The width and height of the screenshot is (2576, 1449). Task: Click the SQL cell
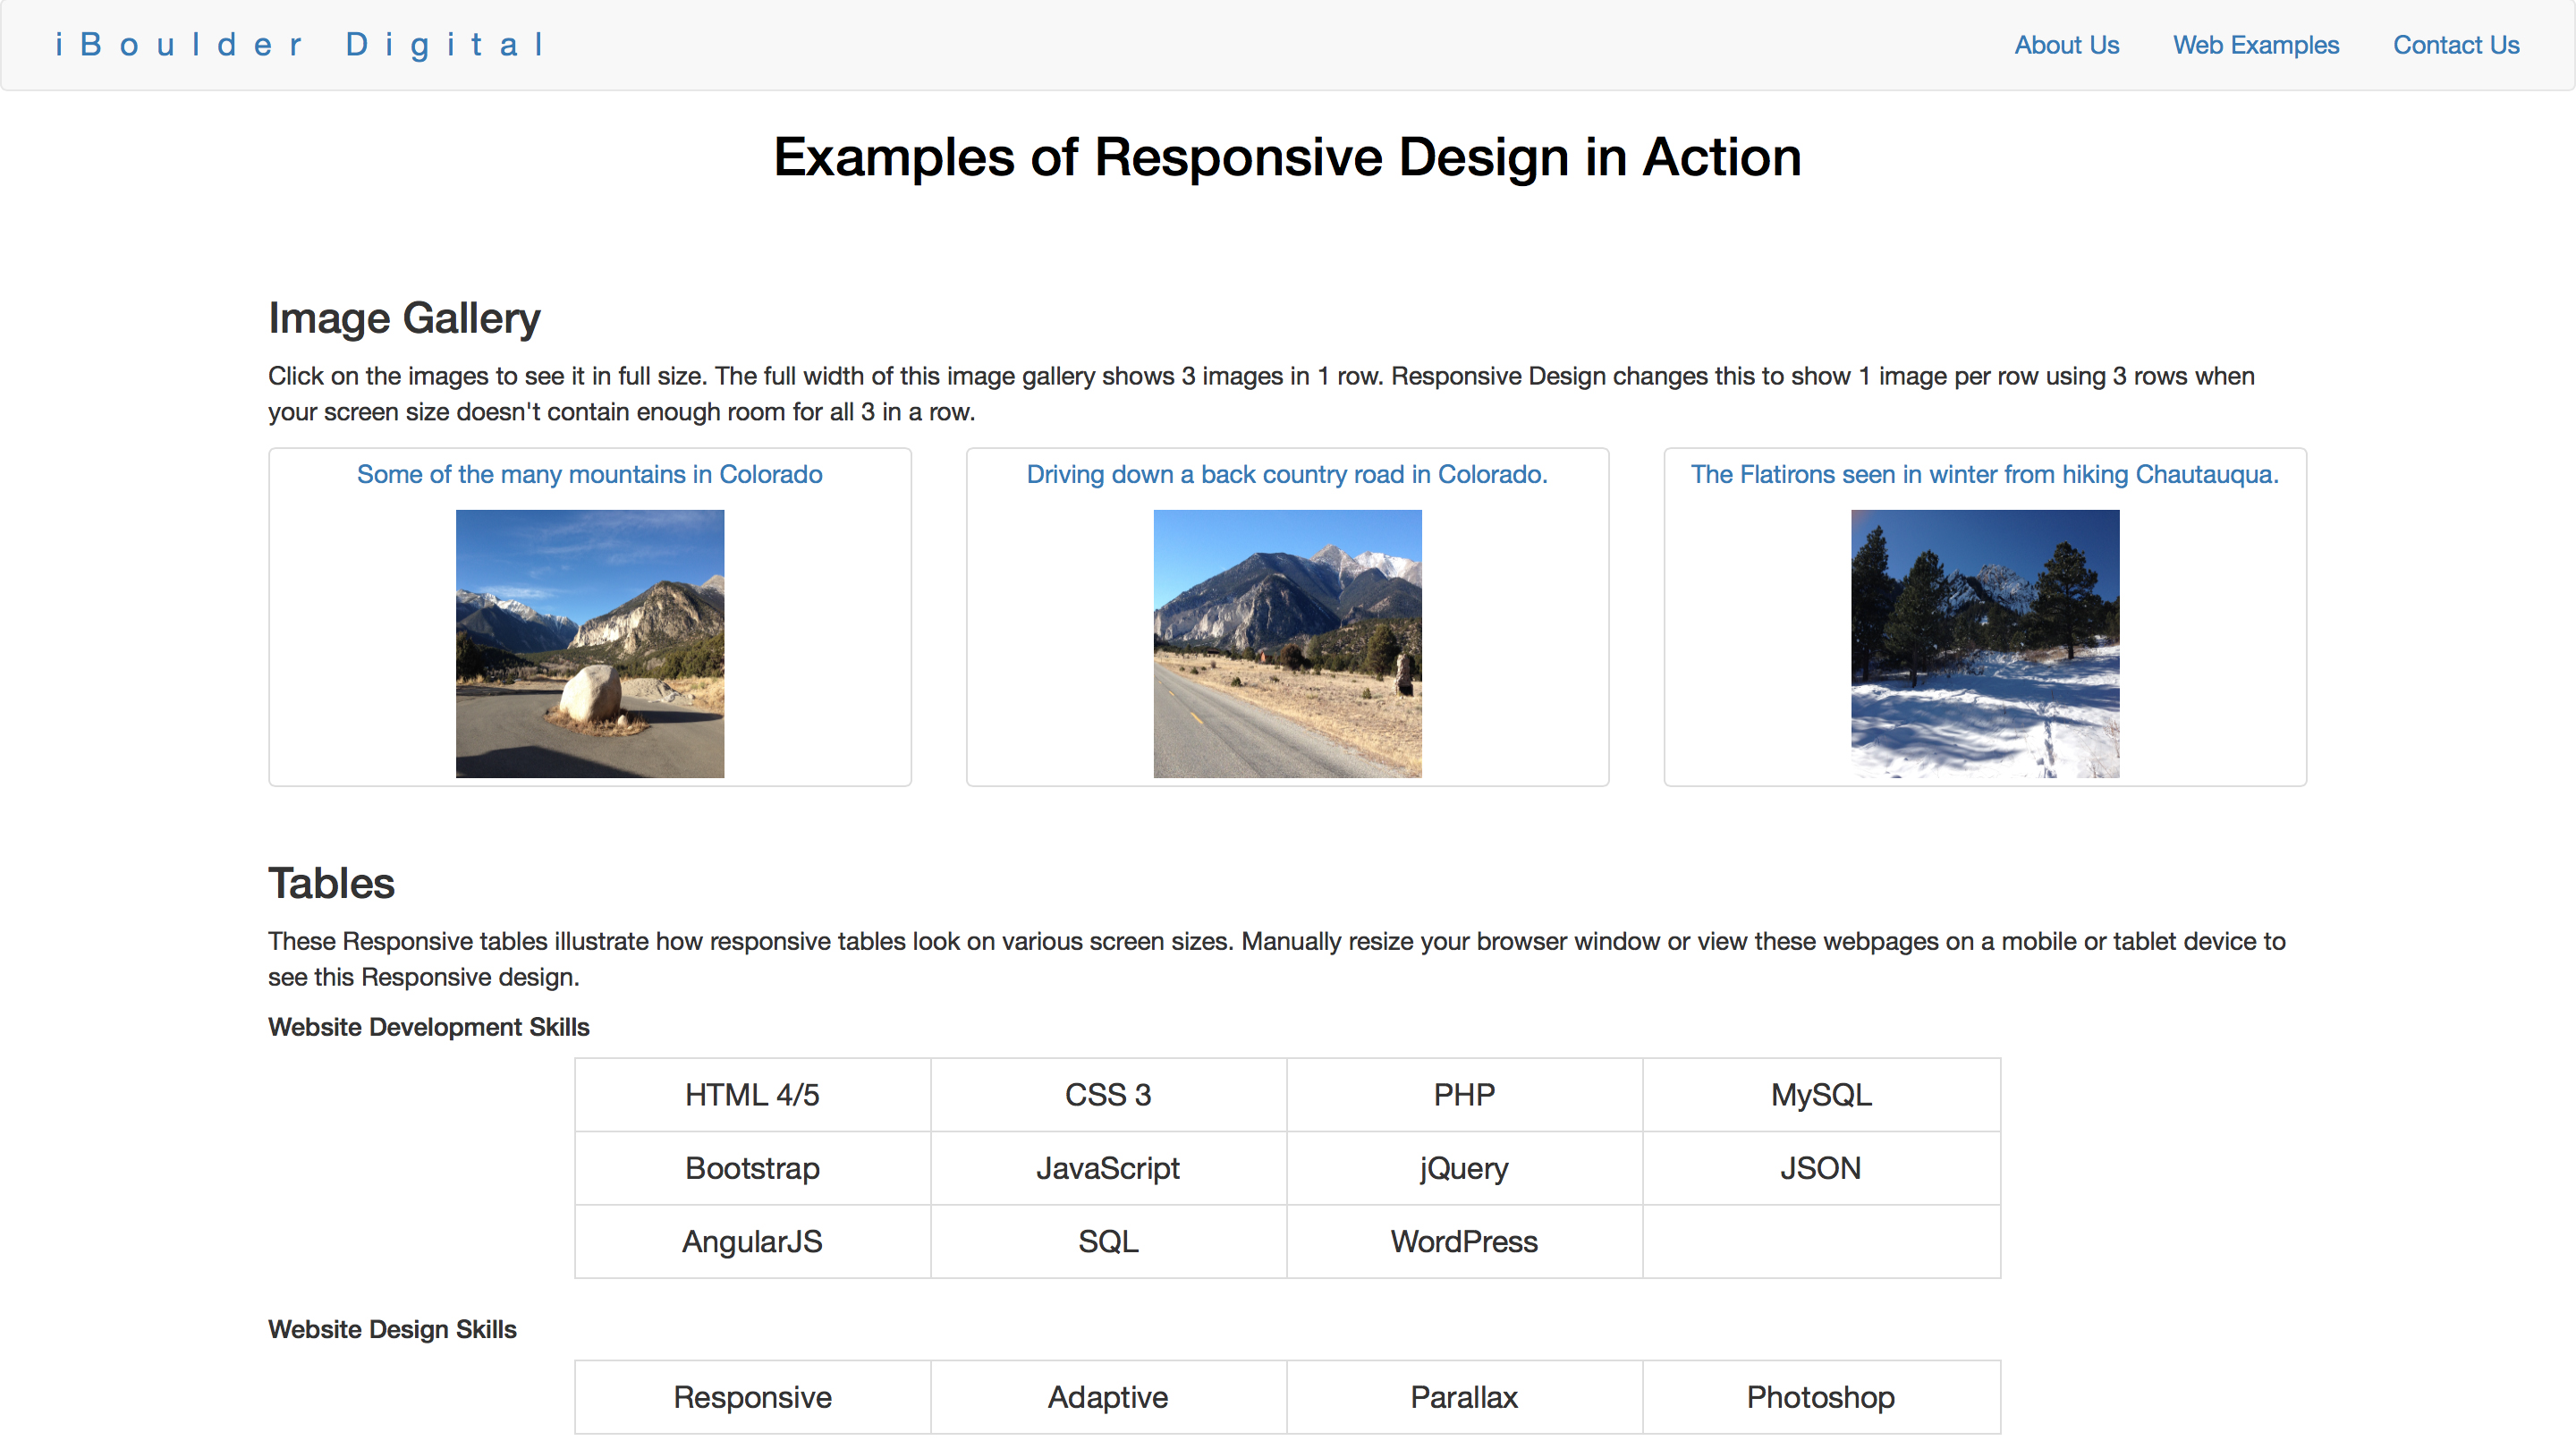pos(1108,1241)
